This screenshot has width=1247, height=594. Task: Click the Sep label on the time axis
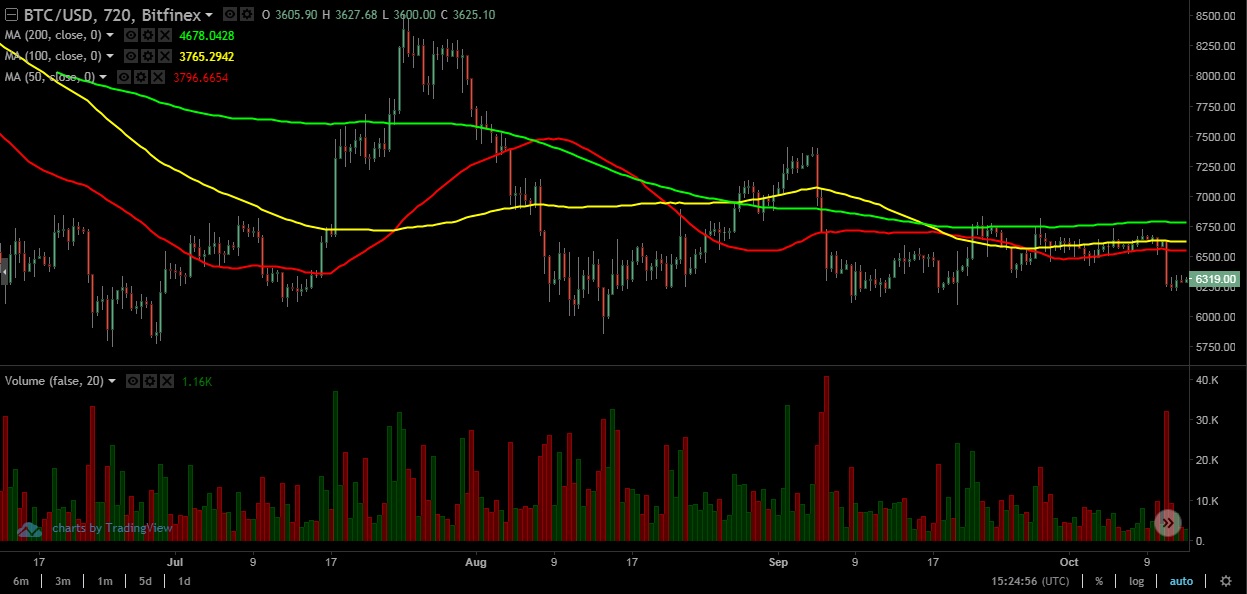tap(780, 562)
